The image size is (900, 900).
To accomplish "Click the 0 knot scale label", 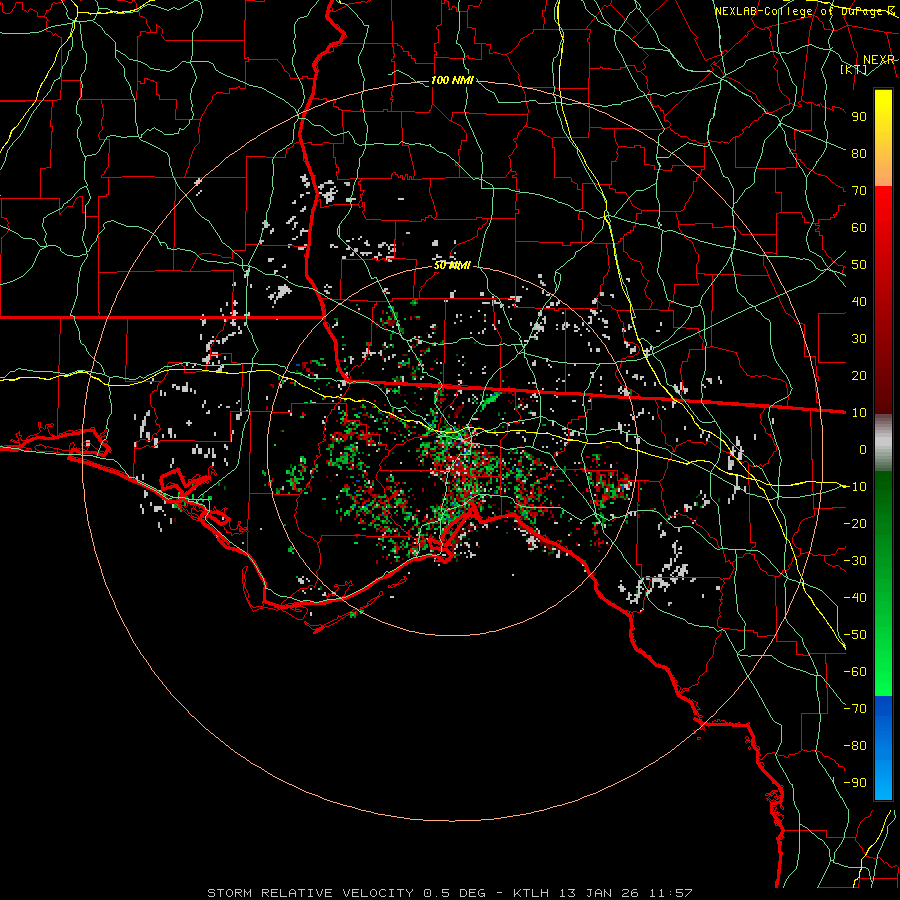I will [863, 449].
